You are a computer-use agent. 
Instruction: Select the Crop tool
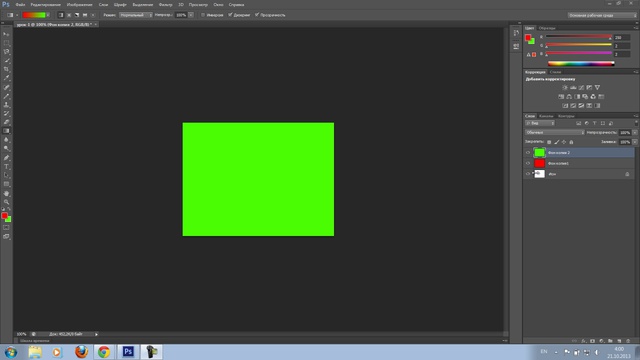[x=6, y=69]
